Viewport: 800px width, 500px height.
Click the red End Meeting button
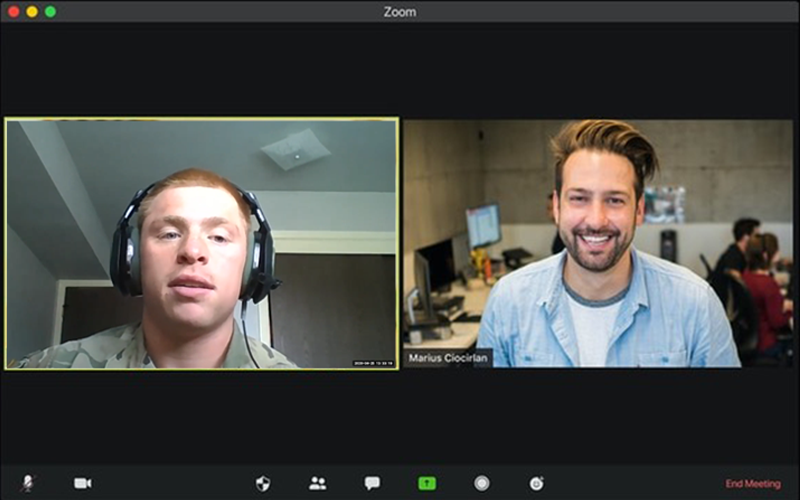[x=753, y=483]
